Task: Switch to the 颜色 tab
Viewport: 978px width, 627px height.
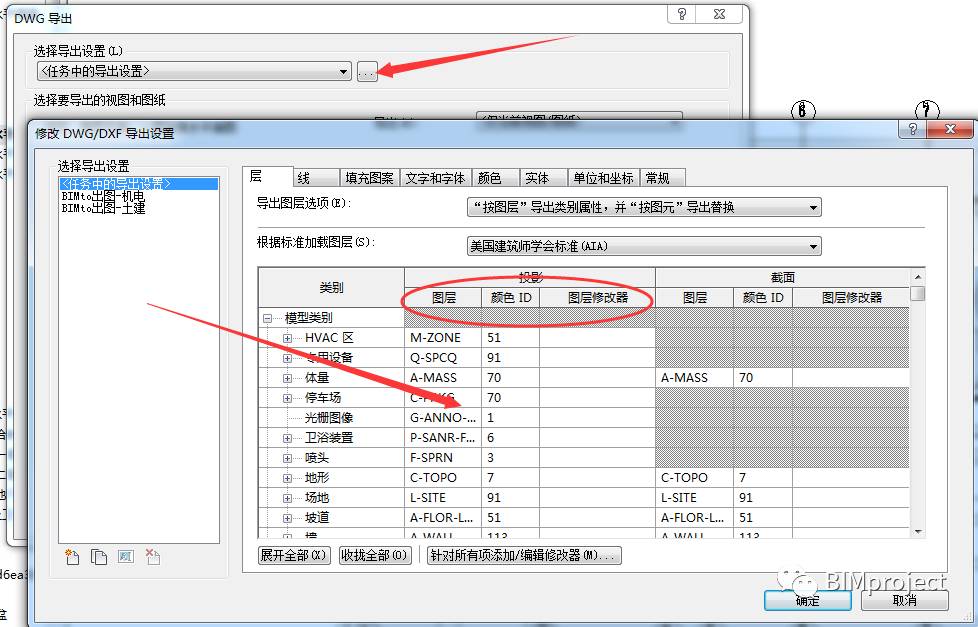Action: click(x=496, y=178)
